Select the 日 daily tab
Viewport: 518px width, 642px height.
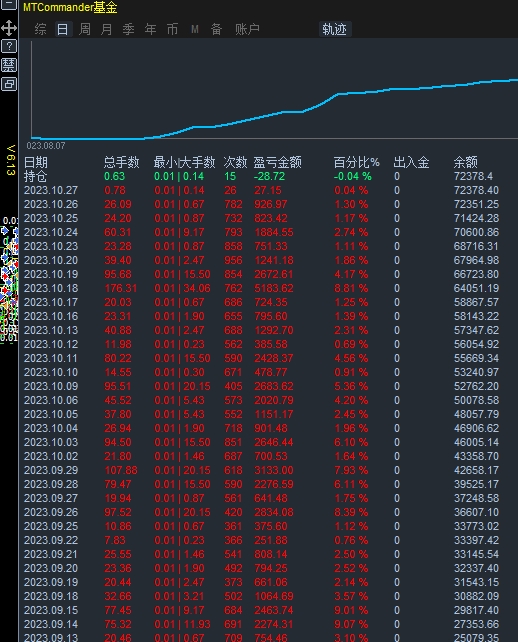tap(63, 29)
